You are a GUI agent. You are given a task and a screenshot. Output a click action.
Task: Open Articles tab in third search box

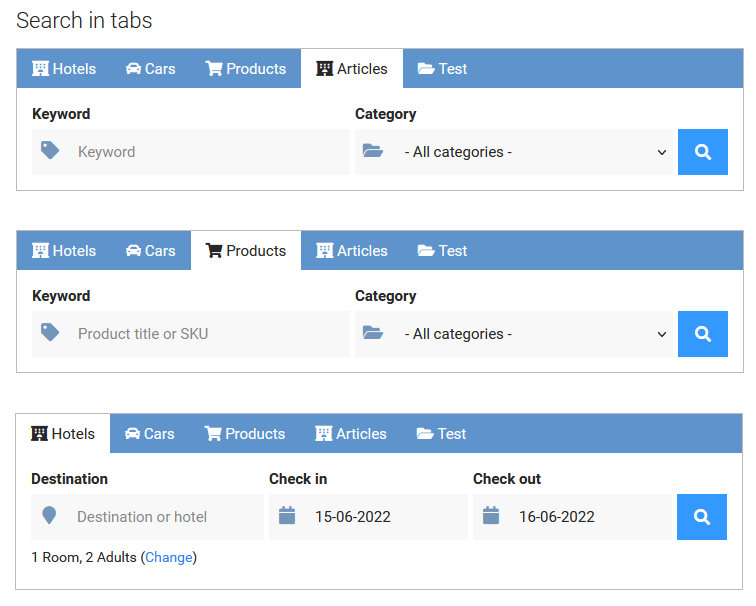tap(351, 433)
